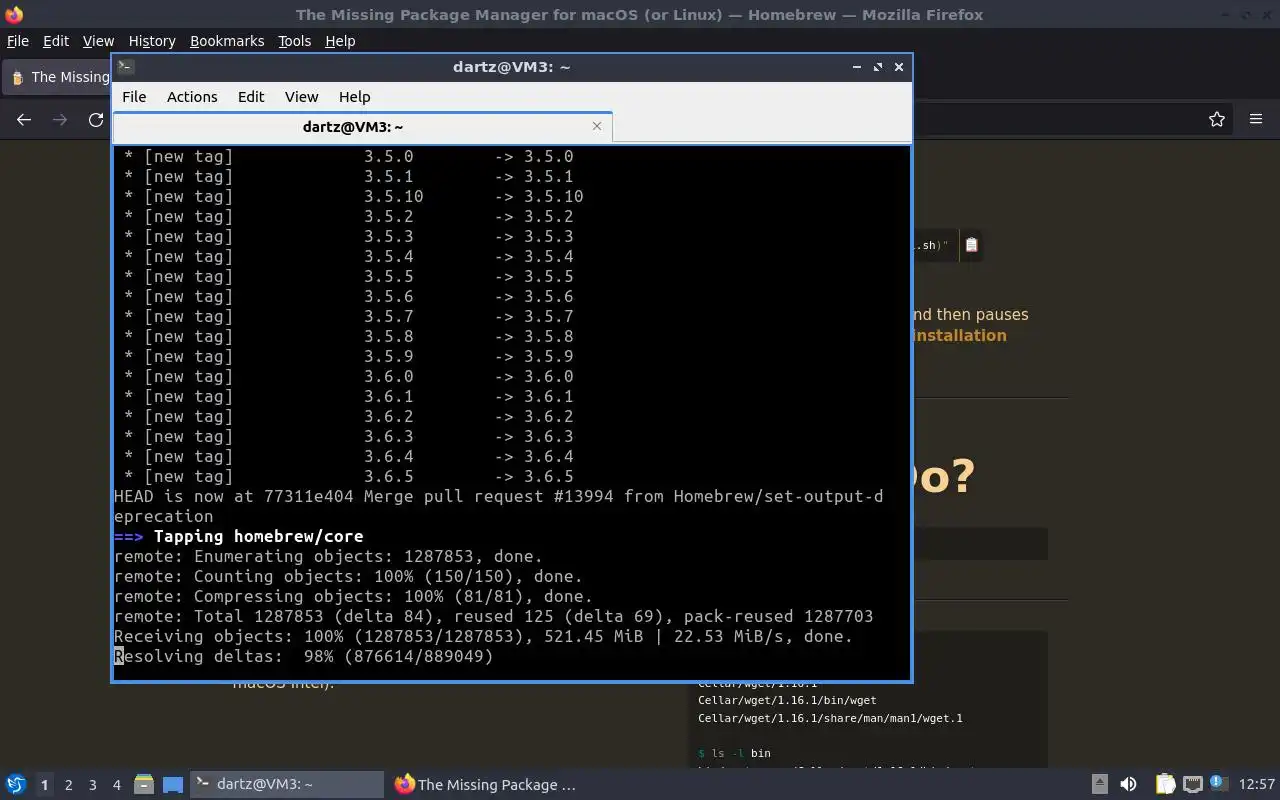Click the '3.5.10 -> 3.5.10' tag line
This screenshot has height=800, width=1280.
tap(353, 196)
